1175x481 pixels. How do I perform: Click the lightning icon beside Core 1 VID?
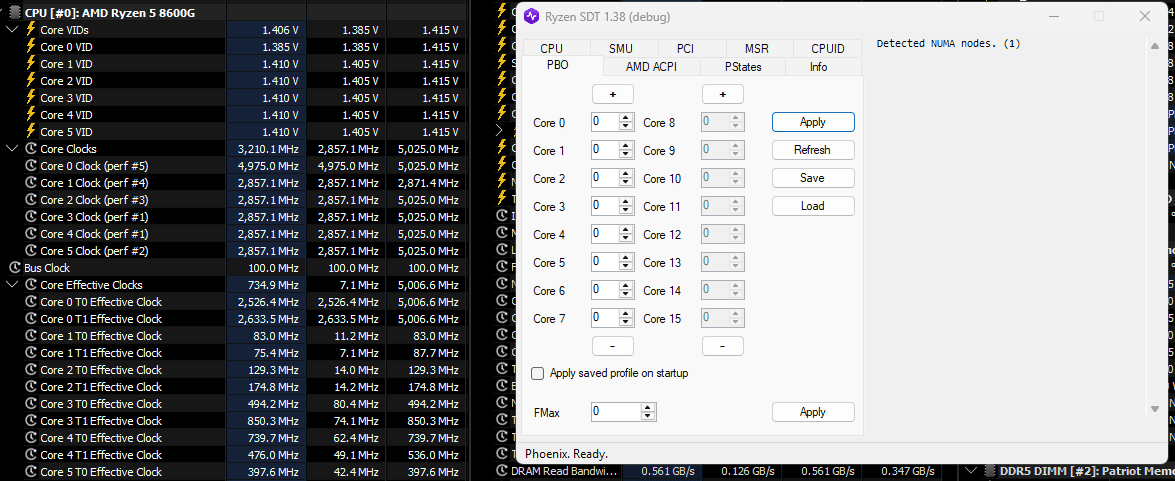31,64
